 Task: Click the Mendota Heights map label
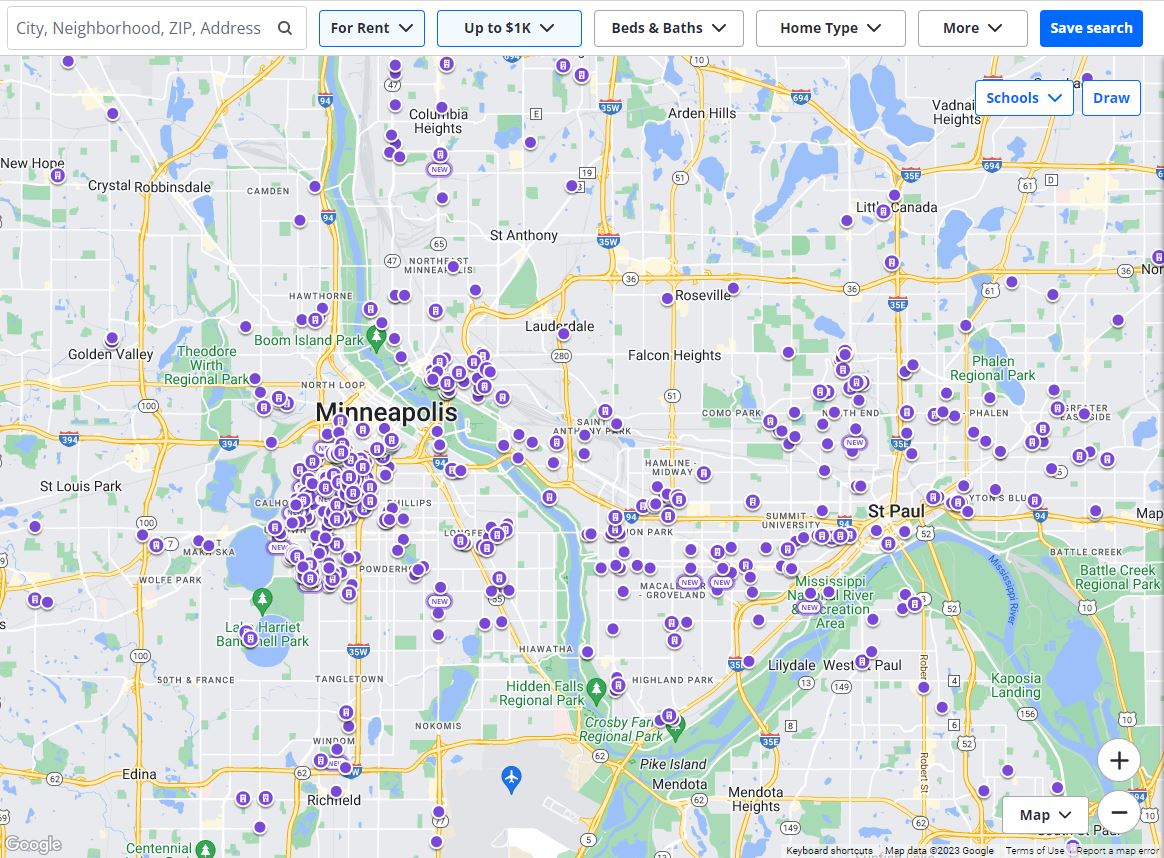[x=756, y=799]
